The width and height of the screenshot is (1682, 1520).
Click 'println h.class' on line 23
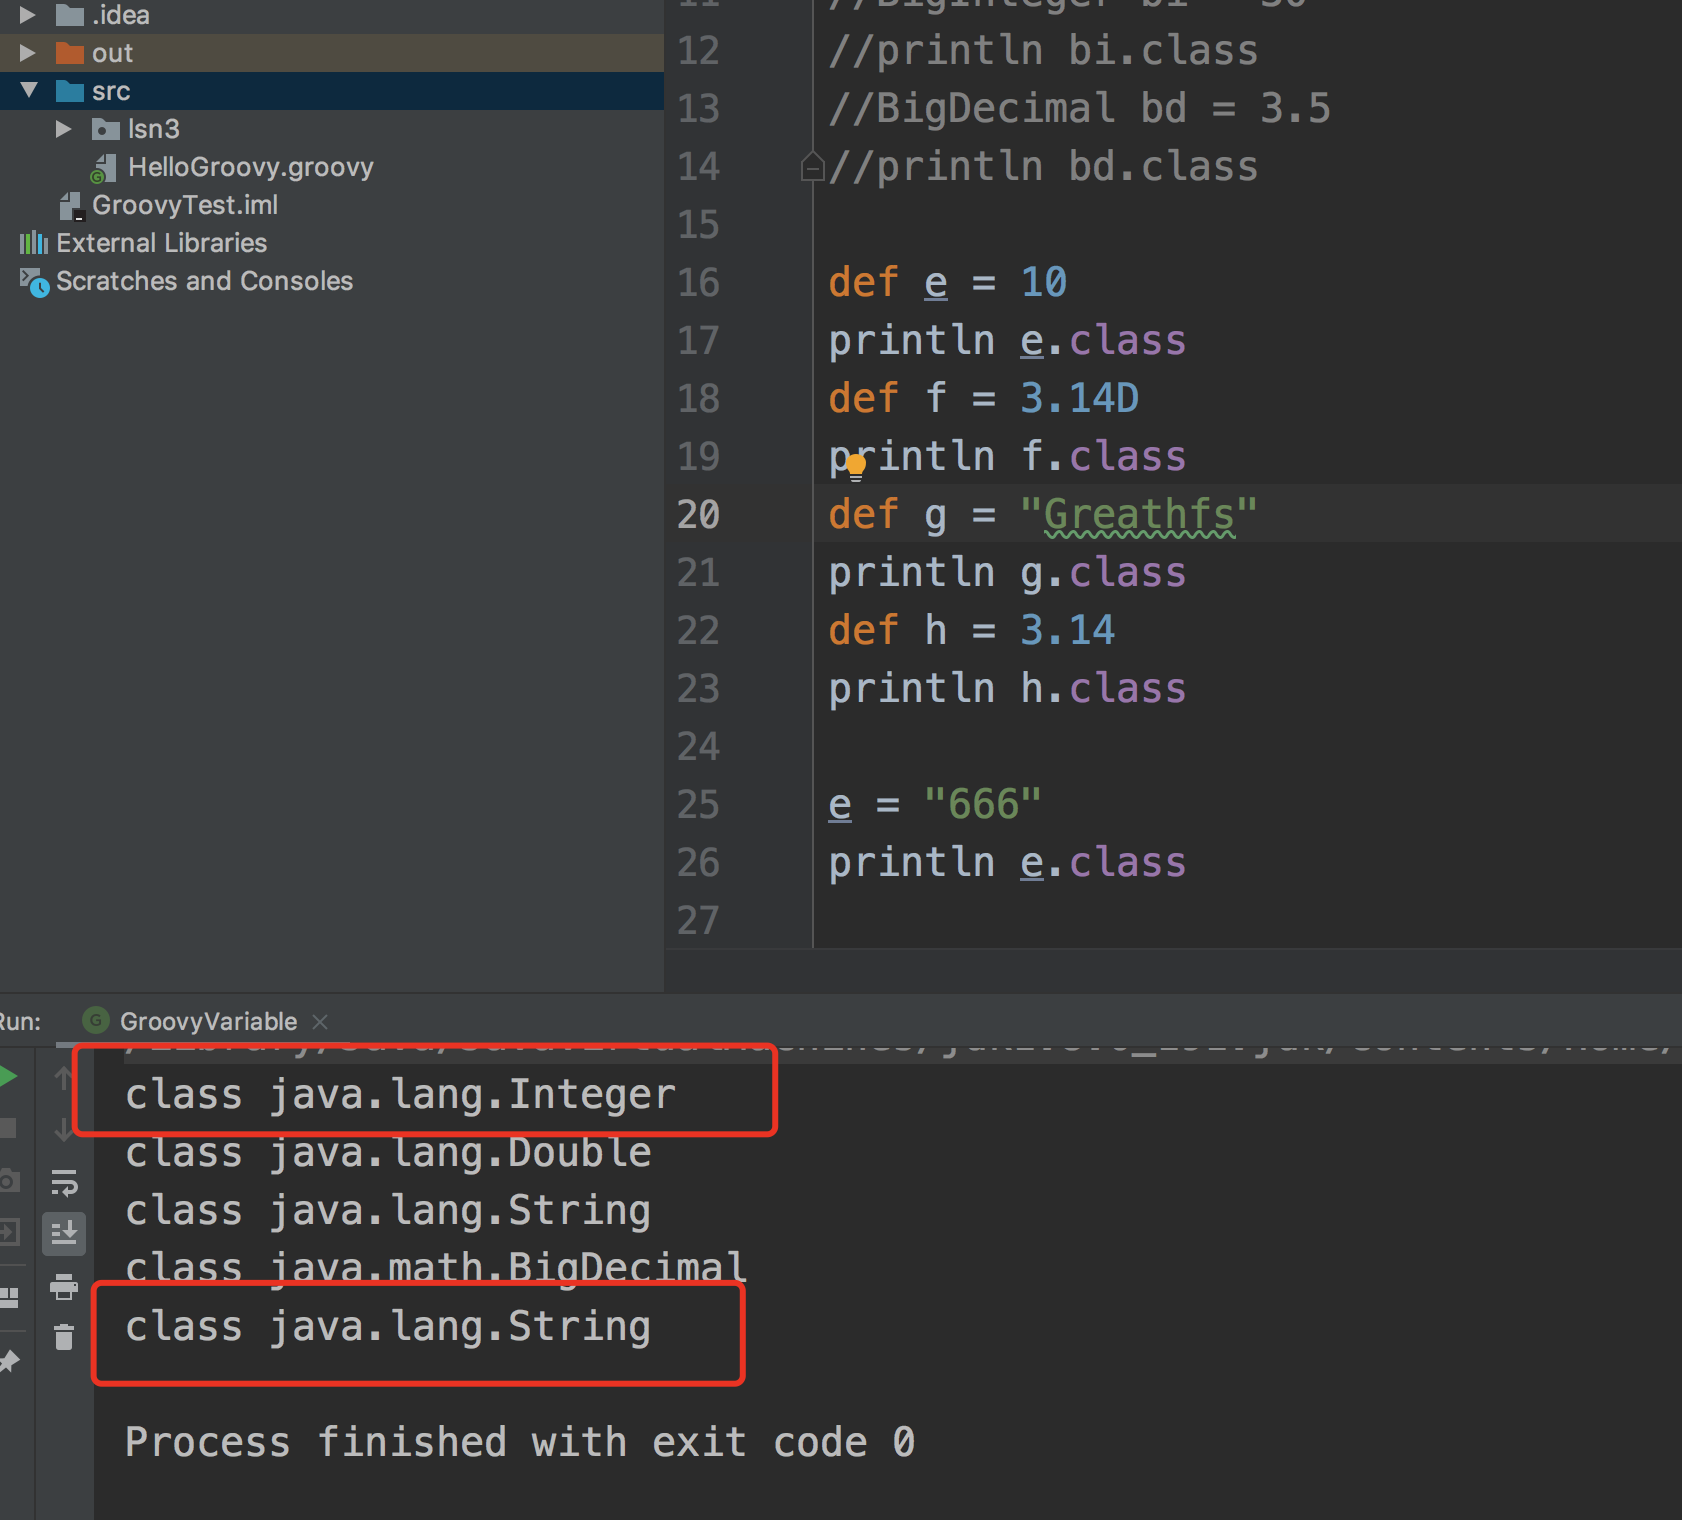[x=1007, y=688]
